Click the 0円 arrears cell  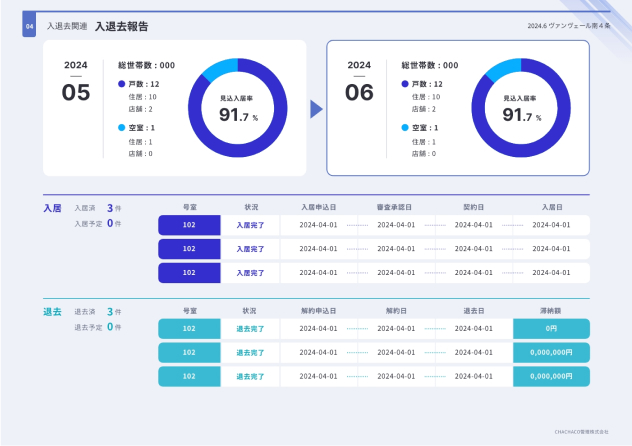click(551, 328)
